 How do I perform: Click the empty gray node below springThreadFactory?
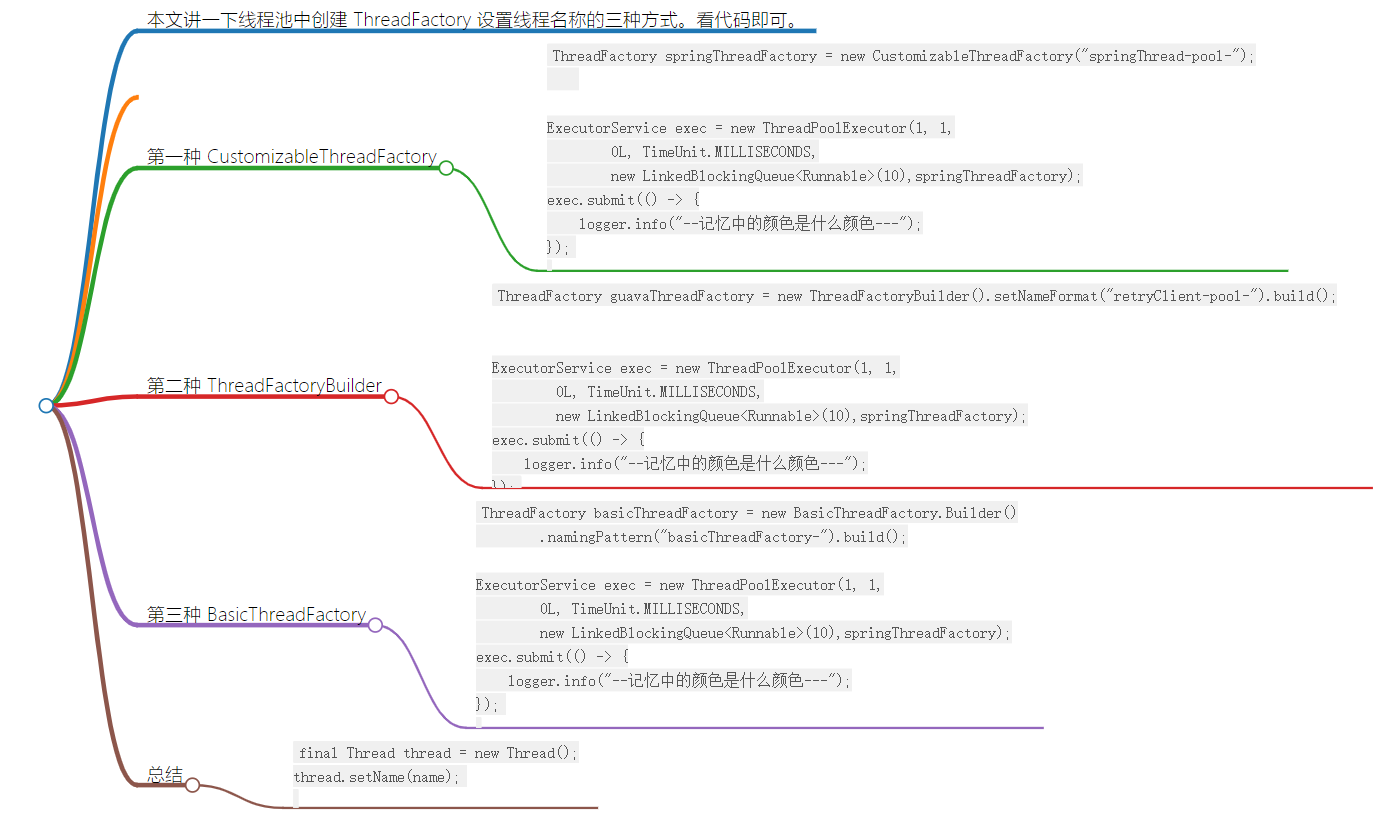point(562,79)
